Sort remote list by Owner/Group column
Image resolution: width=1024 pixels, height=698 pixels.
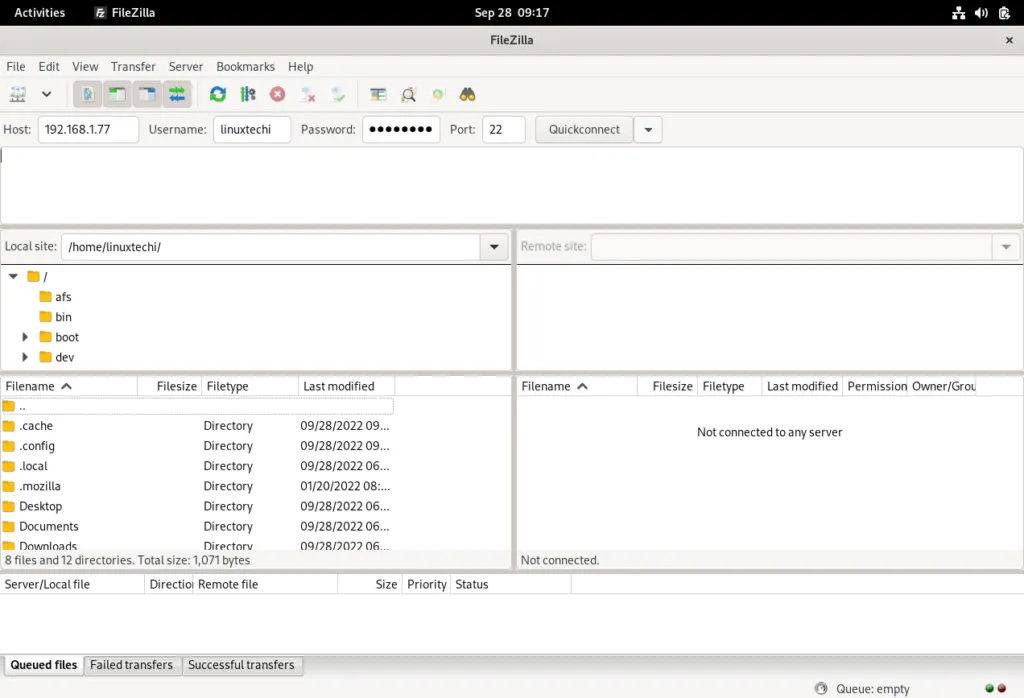942,386
